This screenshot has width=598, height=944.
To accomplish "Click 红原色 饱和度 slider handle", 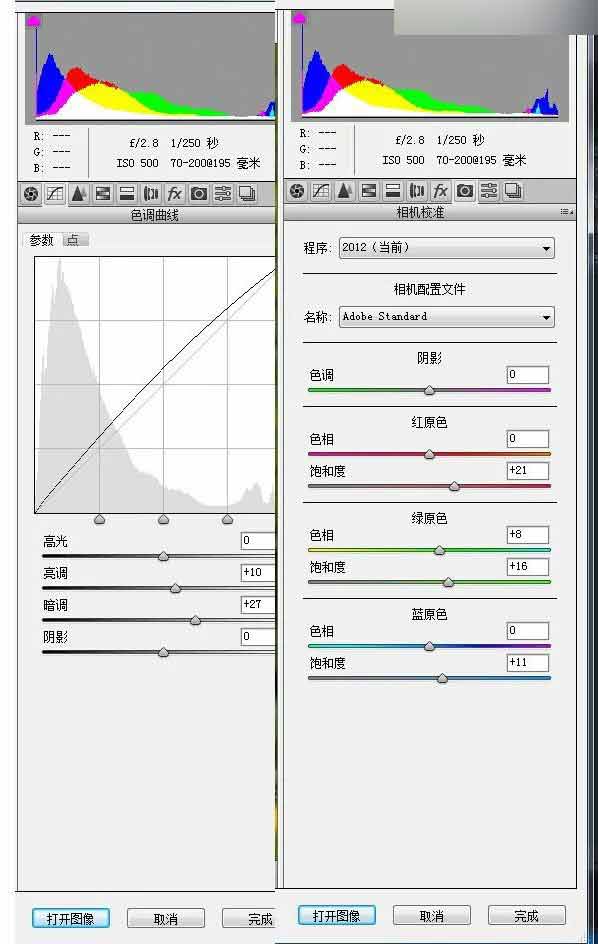I will [455, 486].
